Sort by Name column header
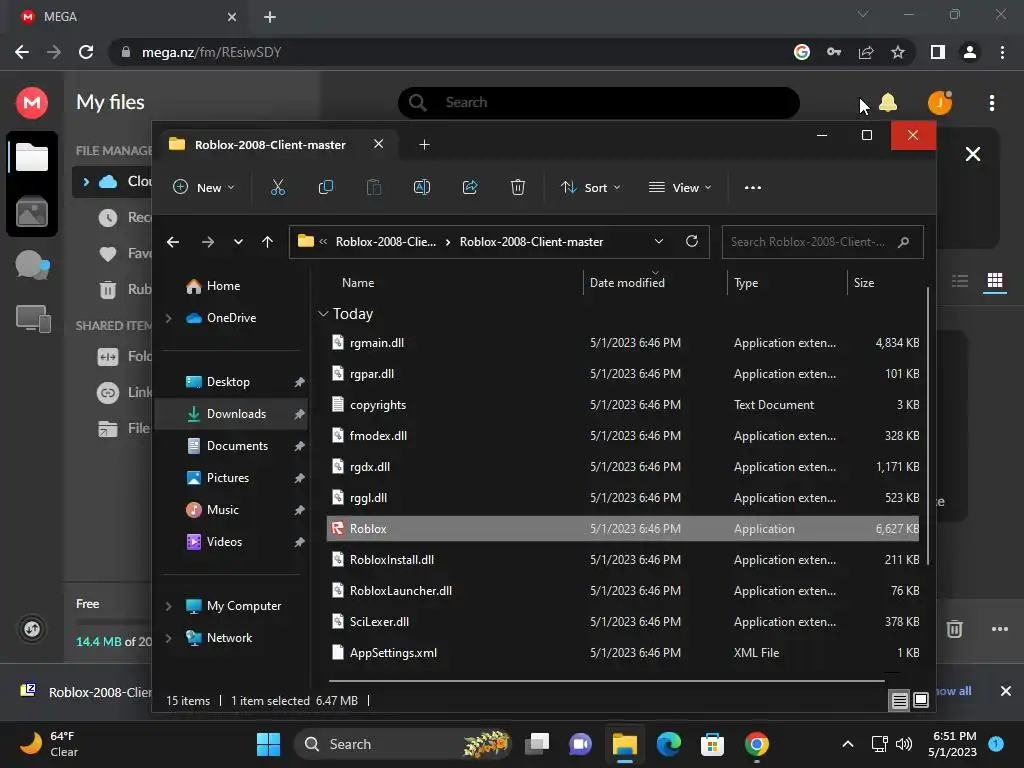This screenshot has height=768, width=1024. point(358,283)
